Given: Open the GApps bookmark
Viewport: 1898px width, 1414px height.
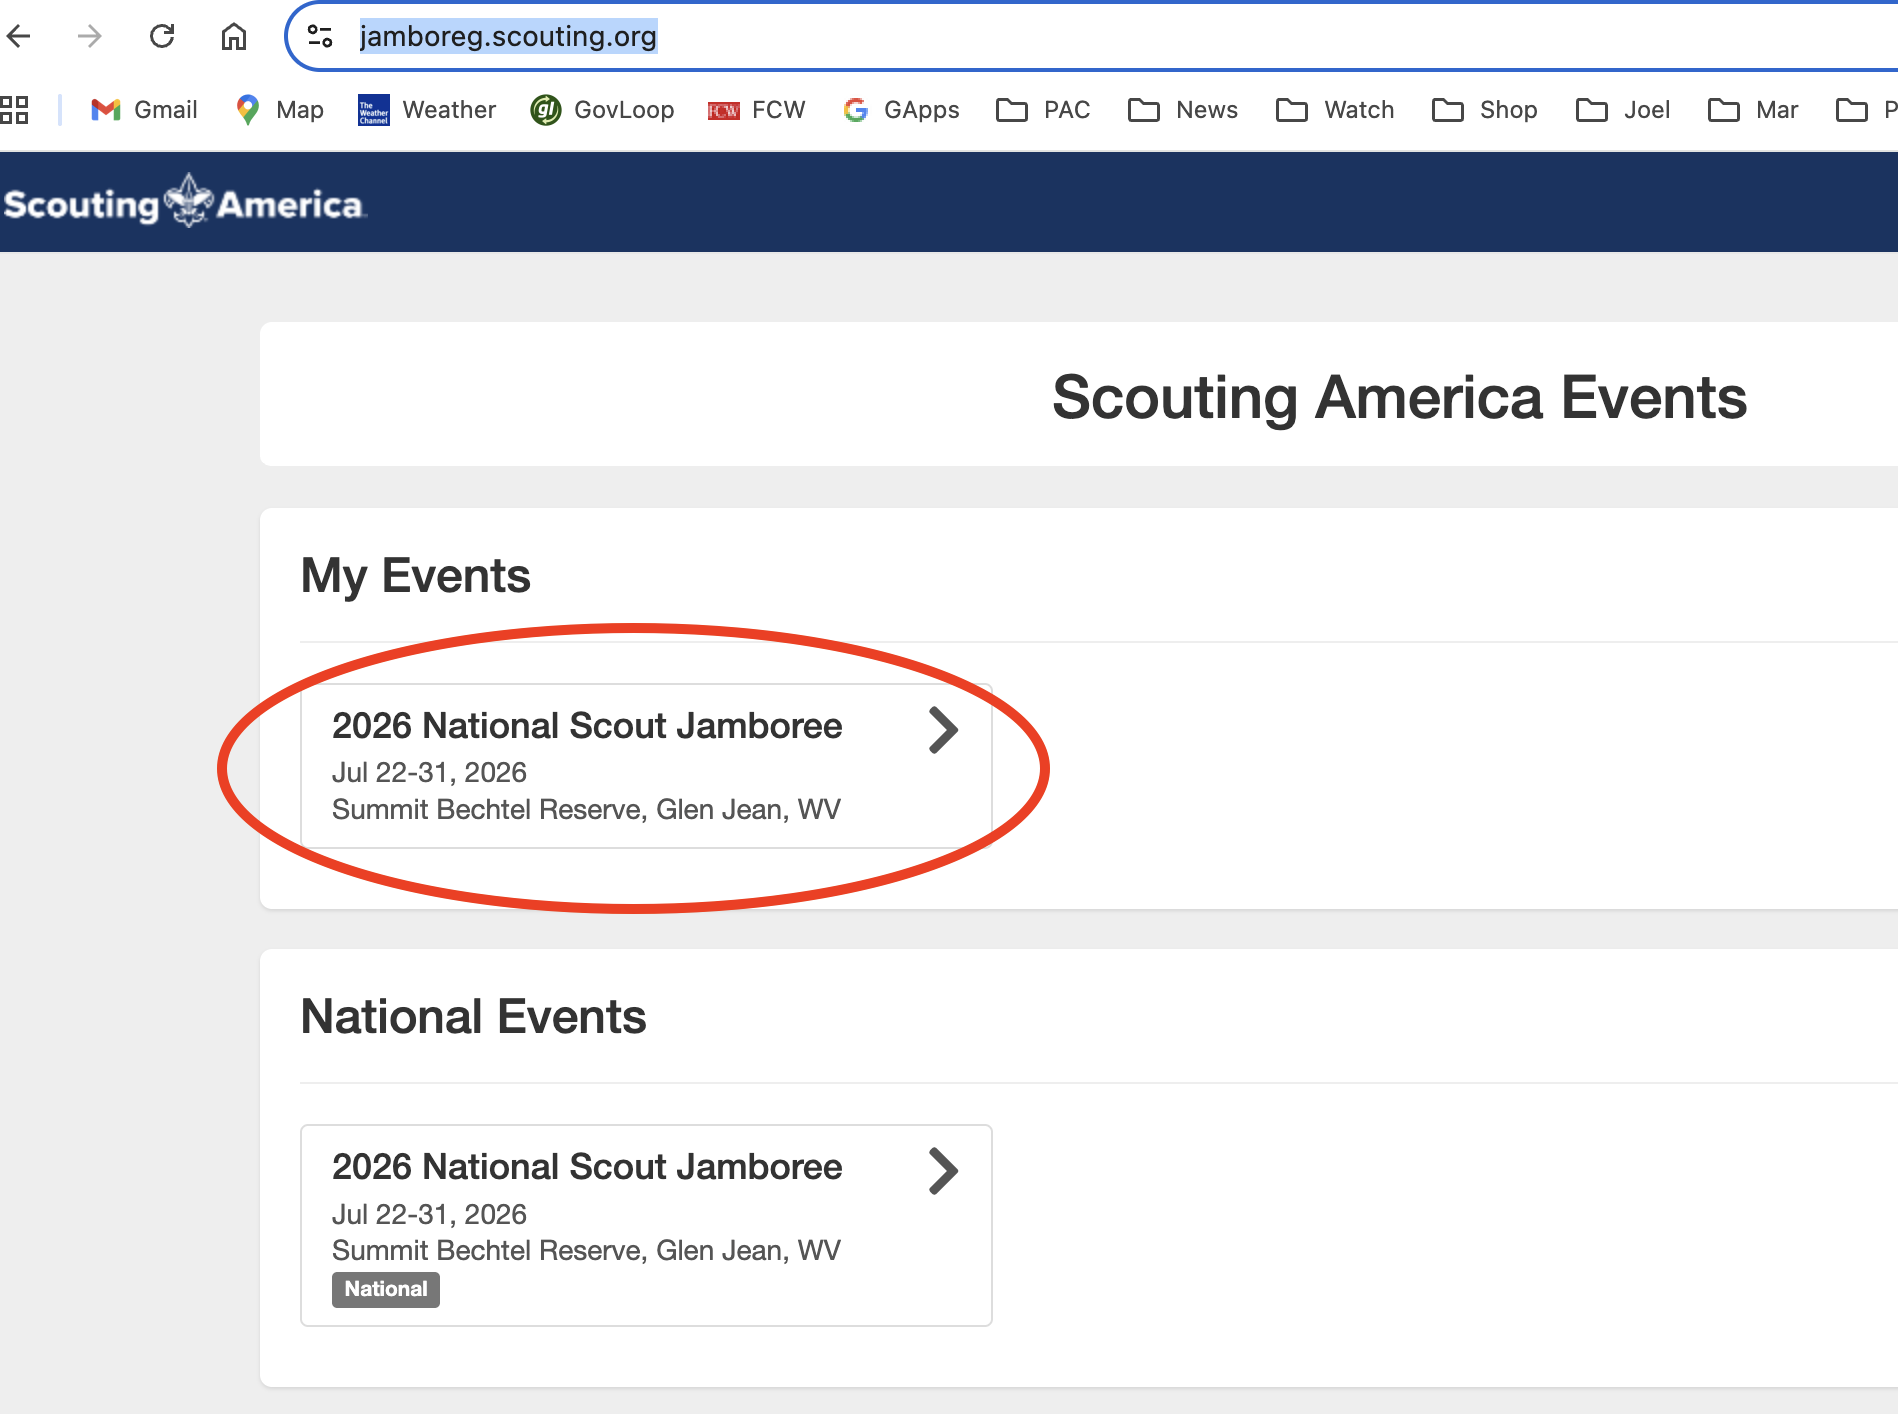Looking at the screenshot, I should click(901, 110).
